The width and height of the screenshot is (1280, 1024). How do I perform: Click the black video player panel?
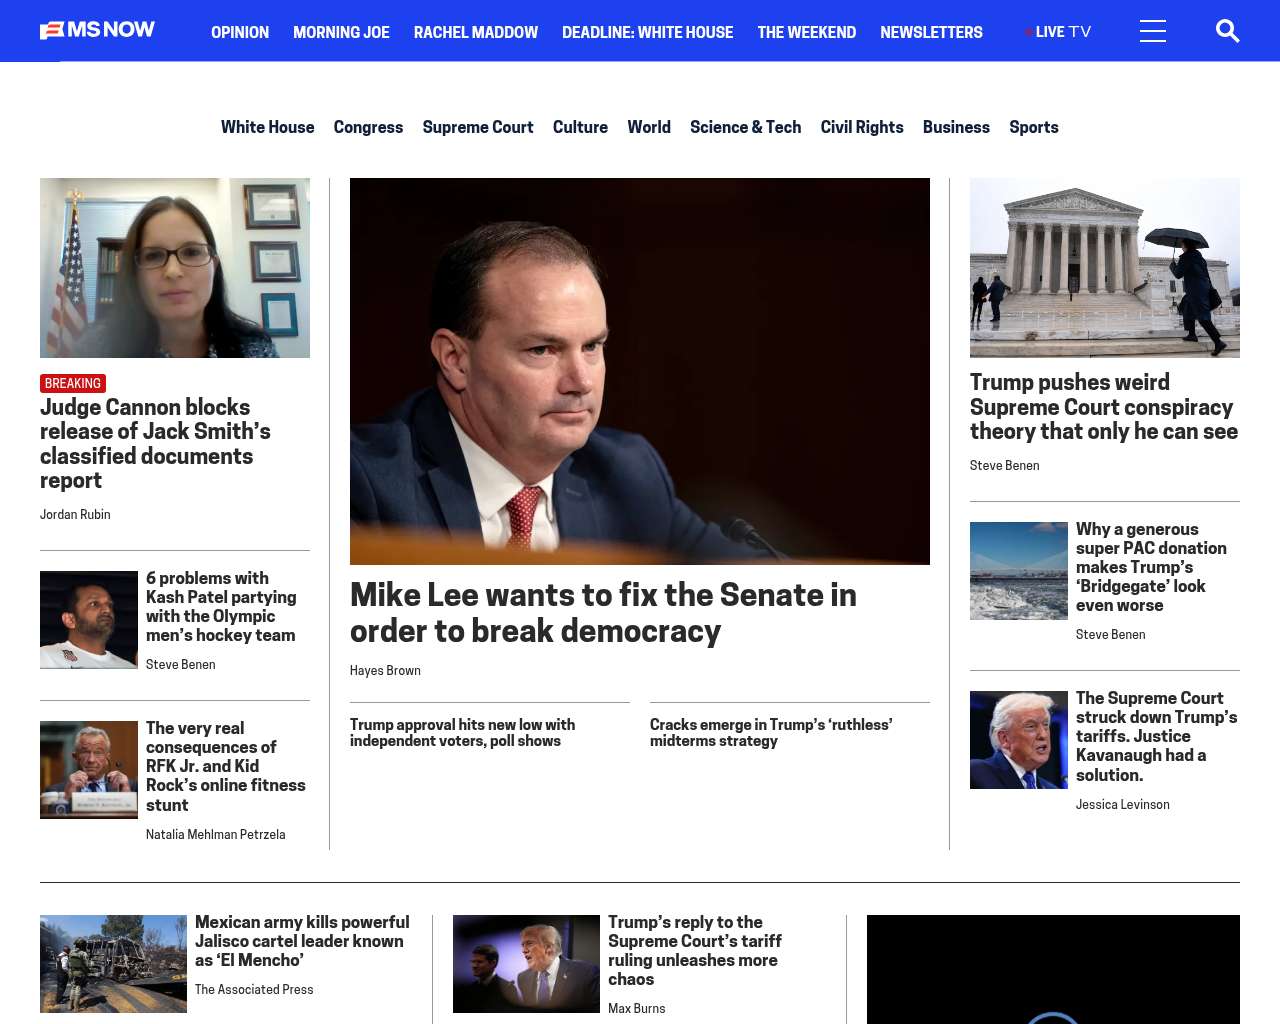coord(1053,969)
